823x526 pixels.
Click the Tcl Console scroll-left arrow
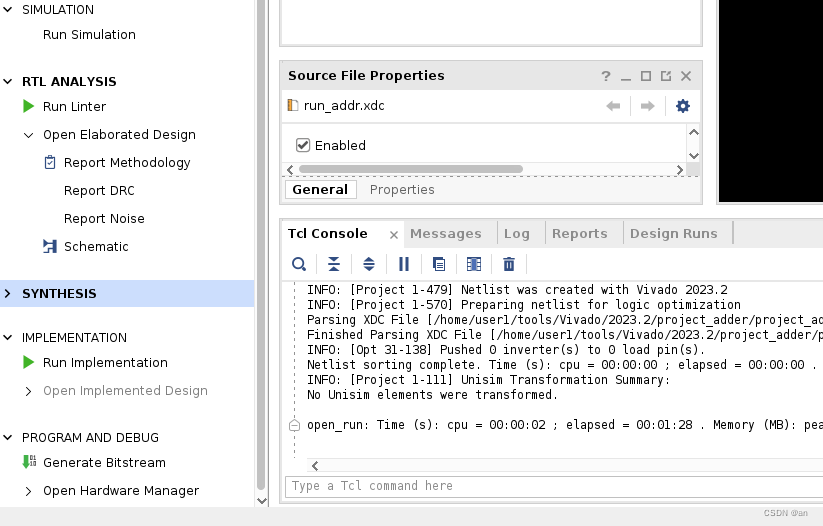[315, 466]
